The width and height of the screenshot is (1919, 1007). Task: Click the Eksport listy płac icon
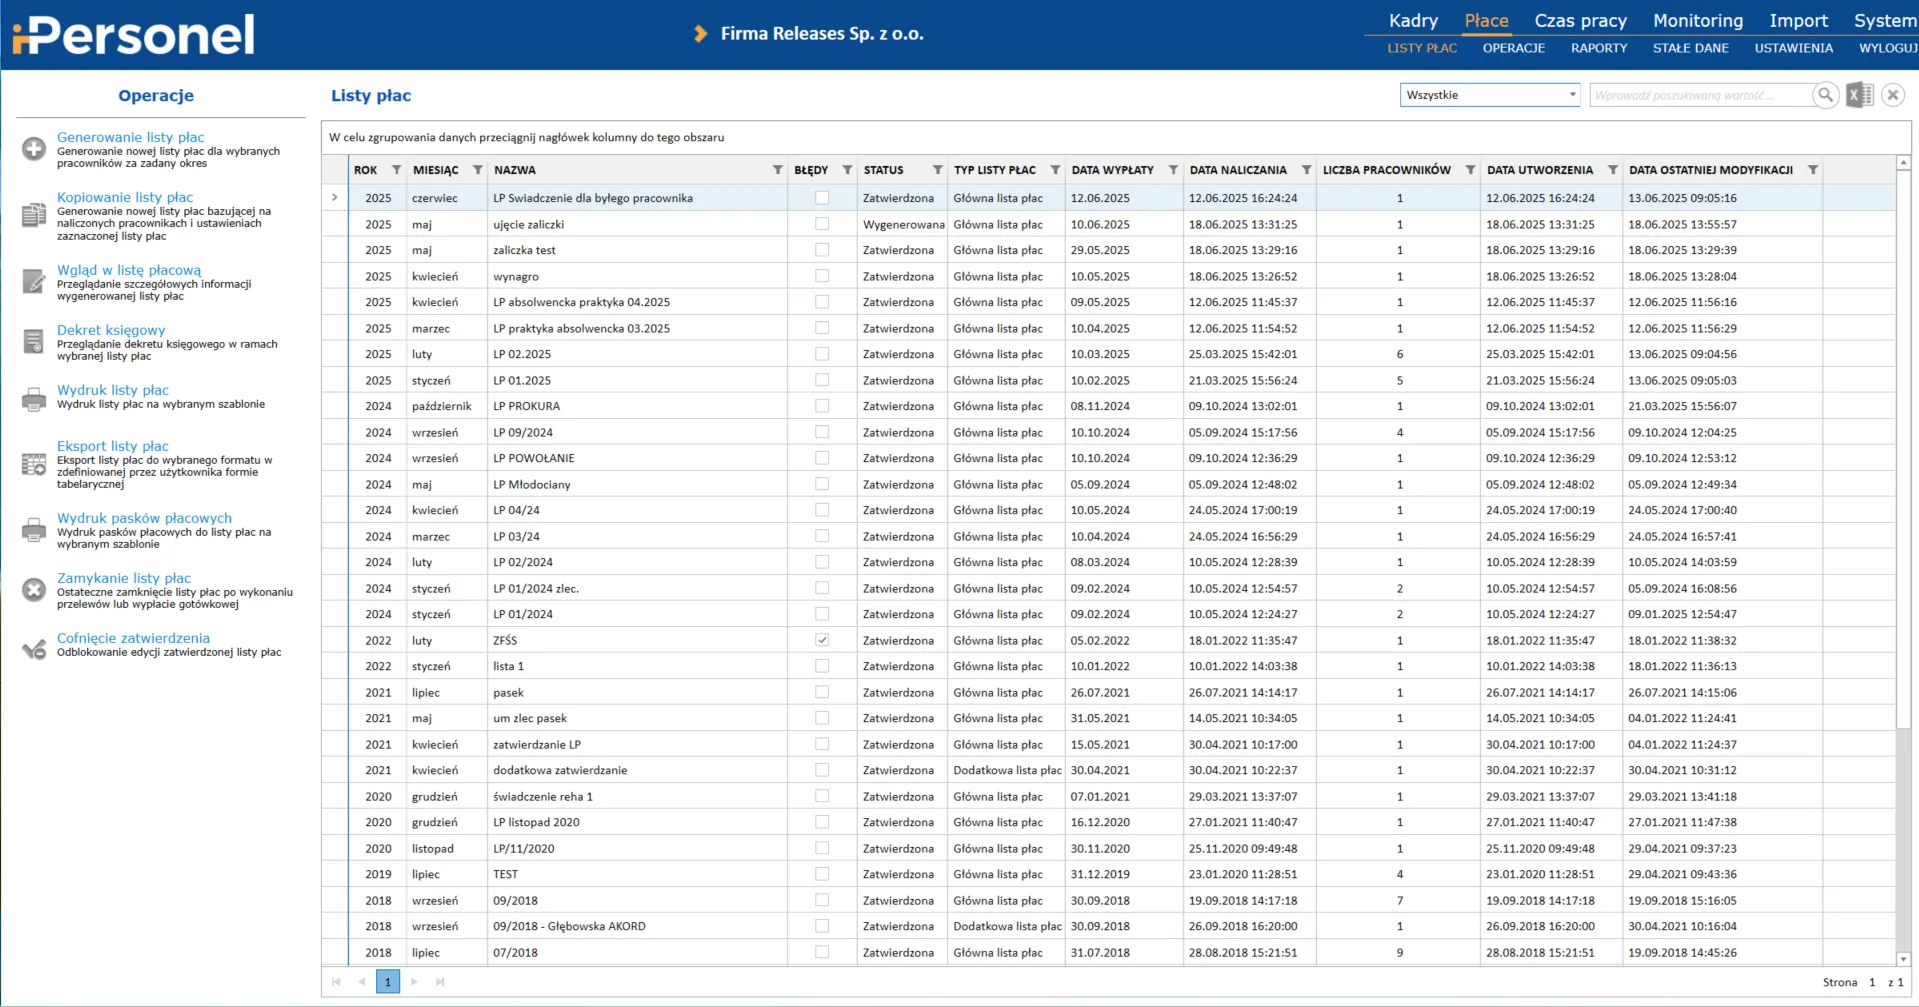[34, 464]
